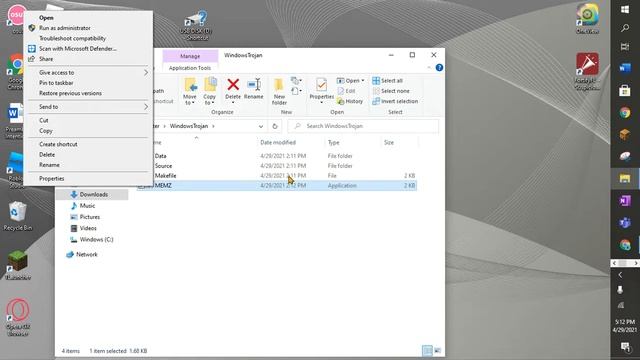Create a New folder from ribbon

[x=279, y=91]
